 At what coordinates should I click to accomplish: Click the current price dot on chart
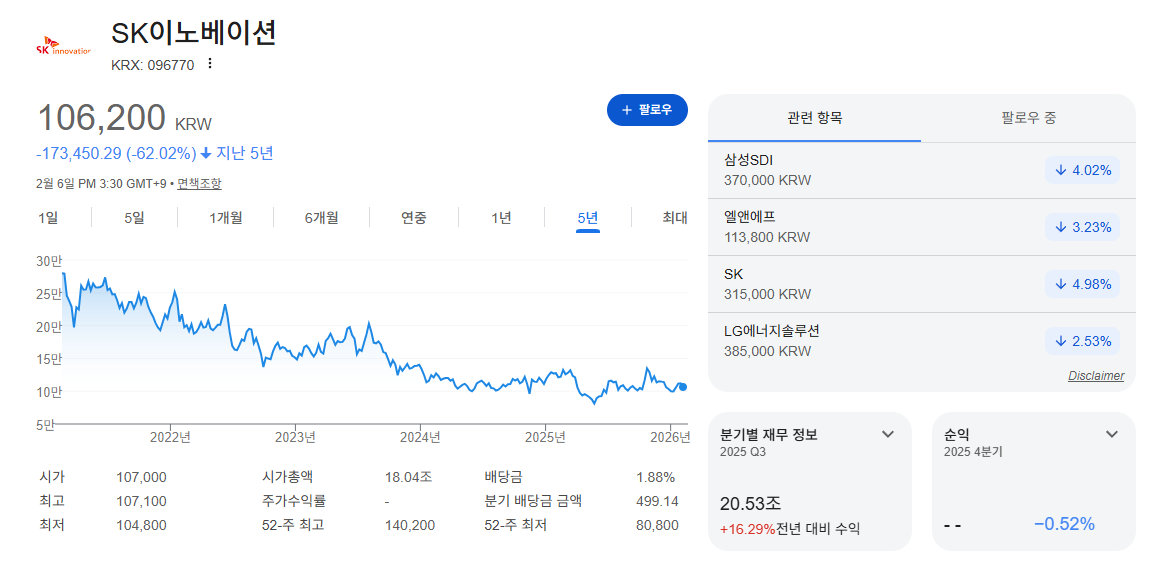point(683,387)
